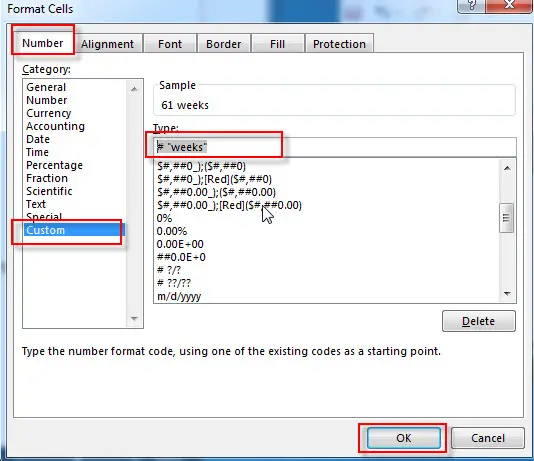The image size is (534, 461).
Task: Go to the Border tab
Action: pyautogui.click(x=224, y=44)
